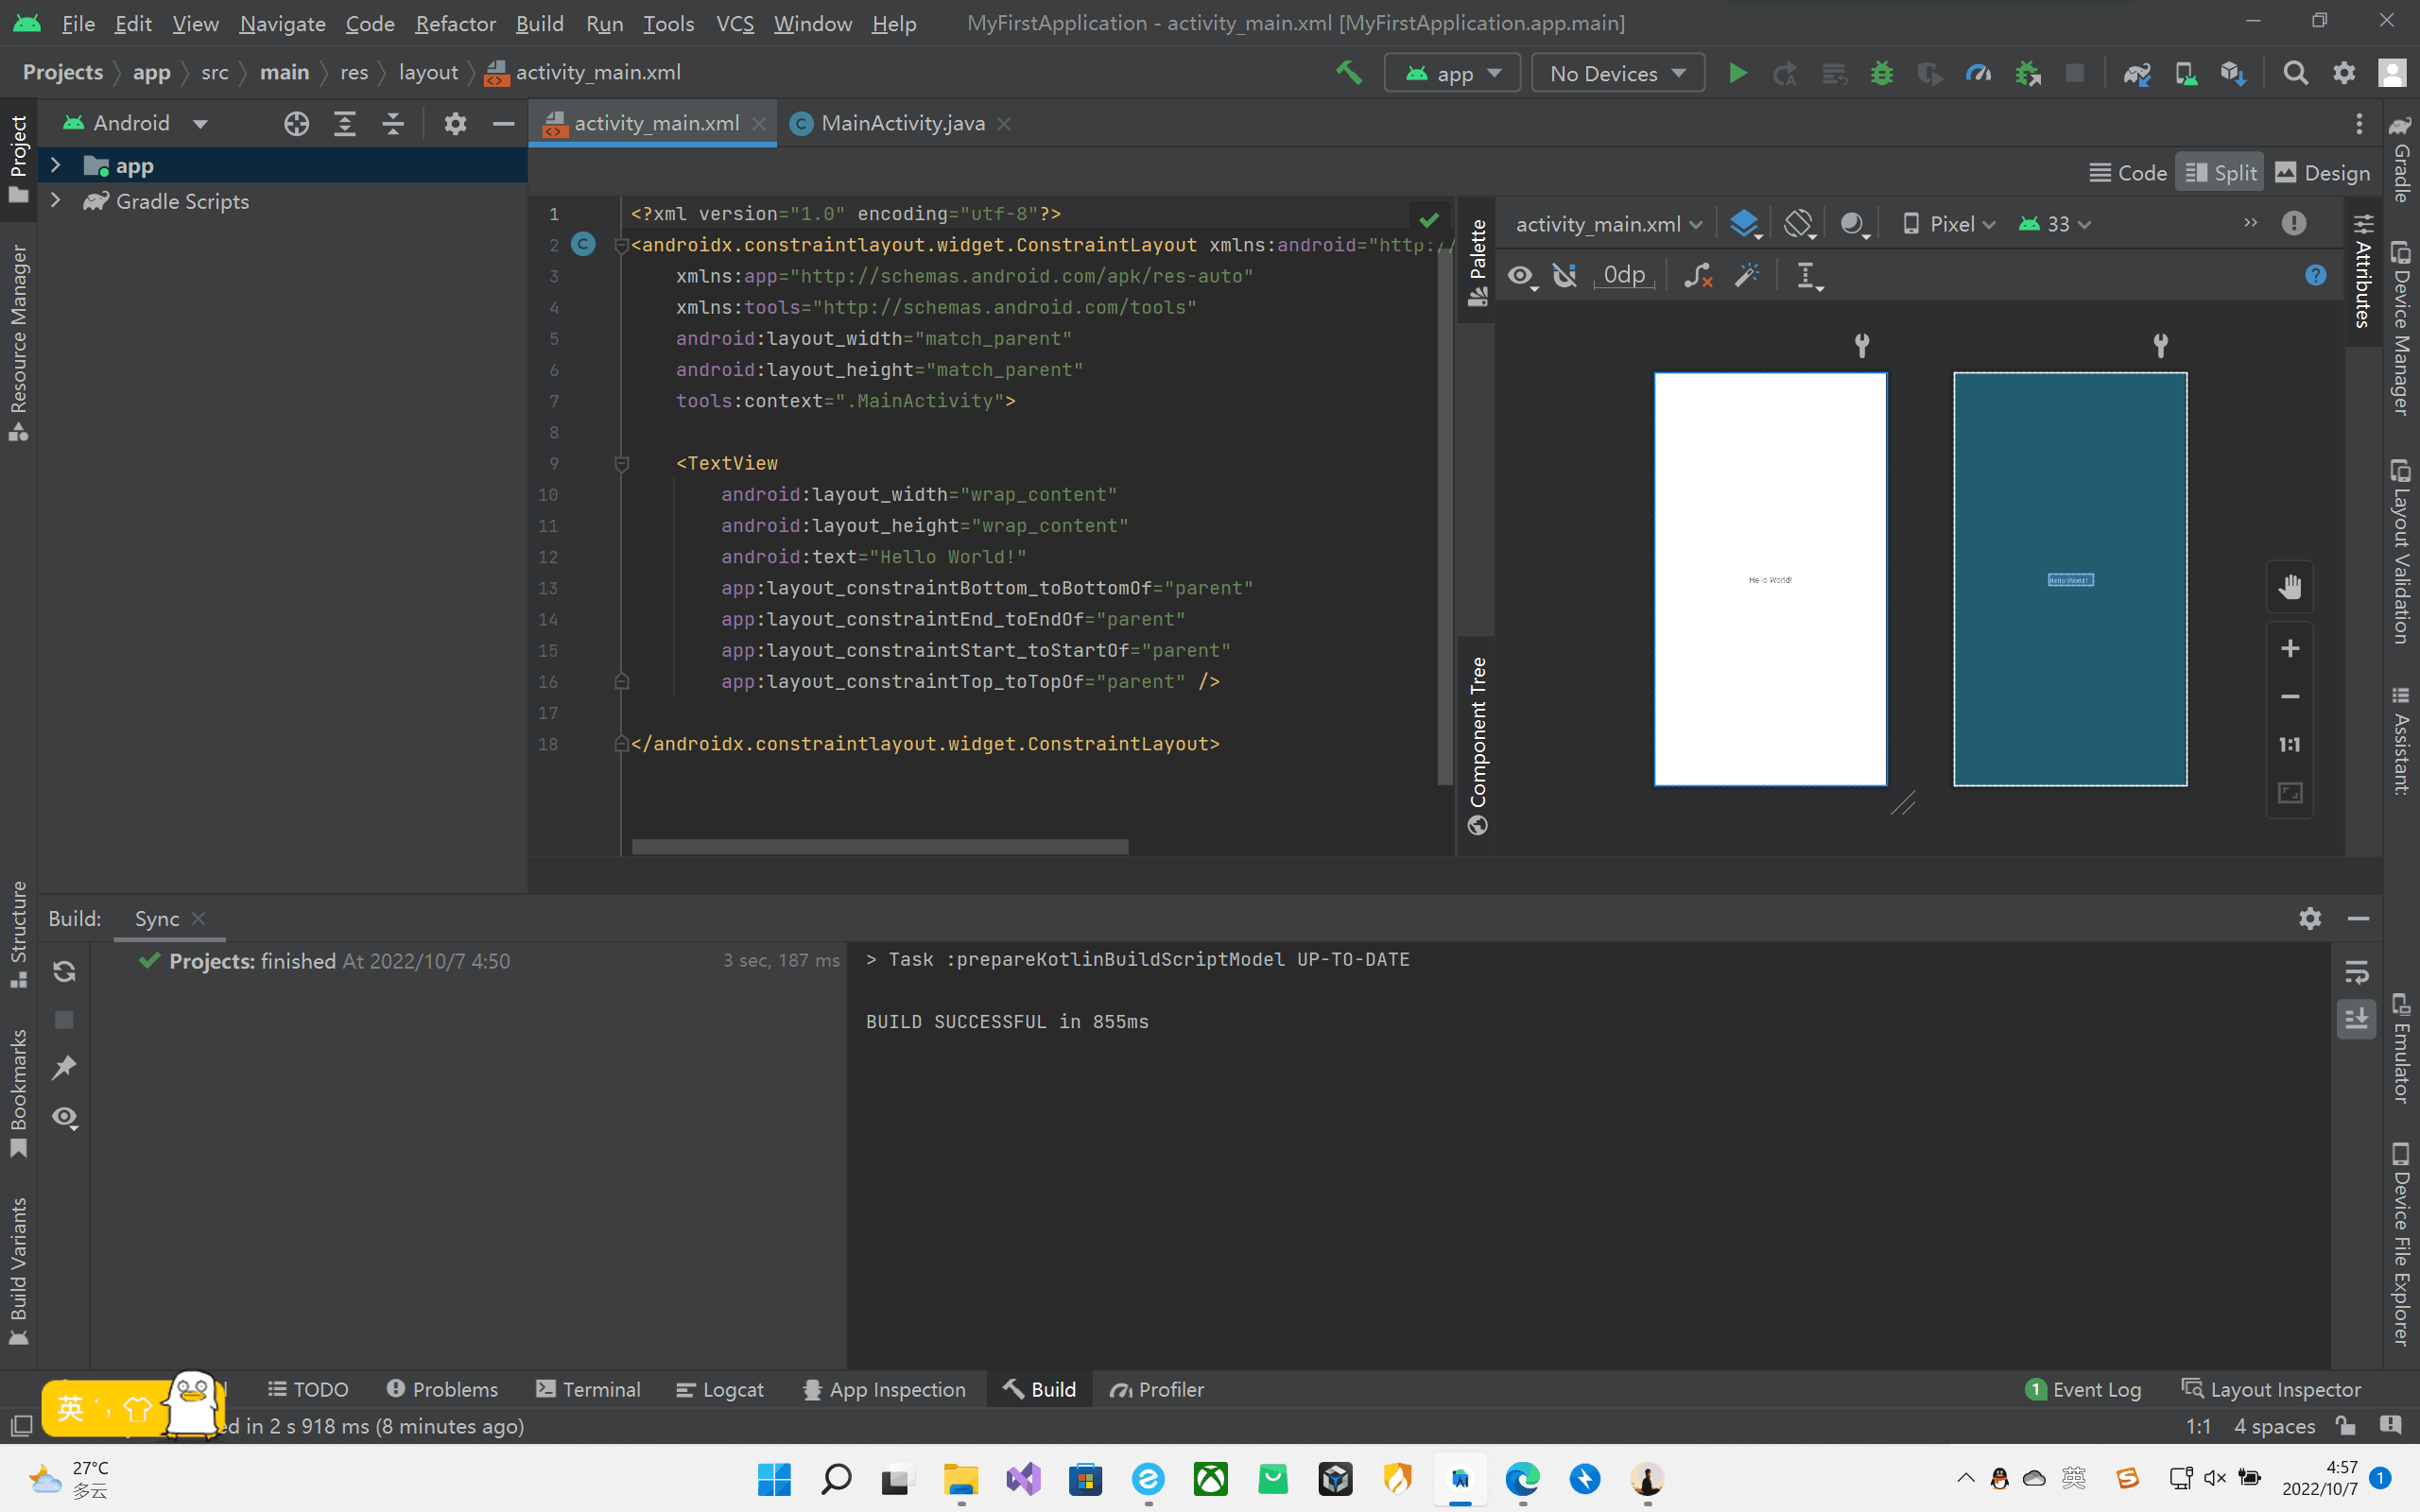Viewport: 2420px width, 1512px height.
Task: Toggle Blueprint view off in layout editor
Action: point(1748,223)
